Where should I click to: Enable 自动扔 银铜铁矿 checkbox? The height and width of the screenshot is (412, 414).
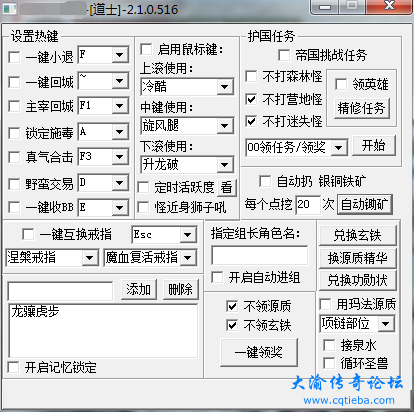pyautogui.click(x=265, y=182)
